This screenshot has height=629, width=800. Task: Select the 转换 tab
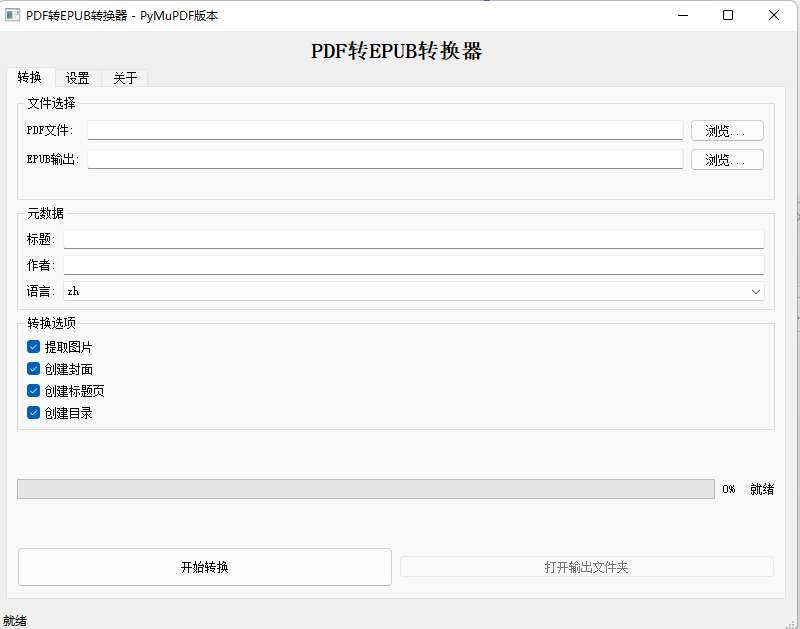point(31,77)
